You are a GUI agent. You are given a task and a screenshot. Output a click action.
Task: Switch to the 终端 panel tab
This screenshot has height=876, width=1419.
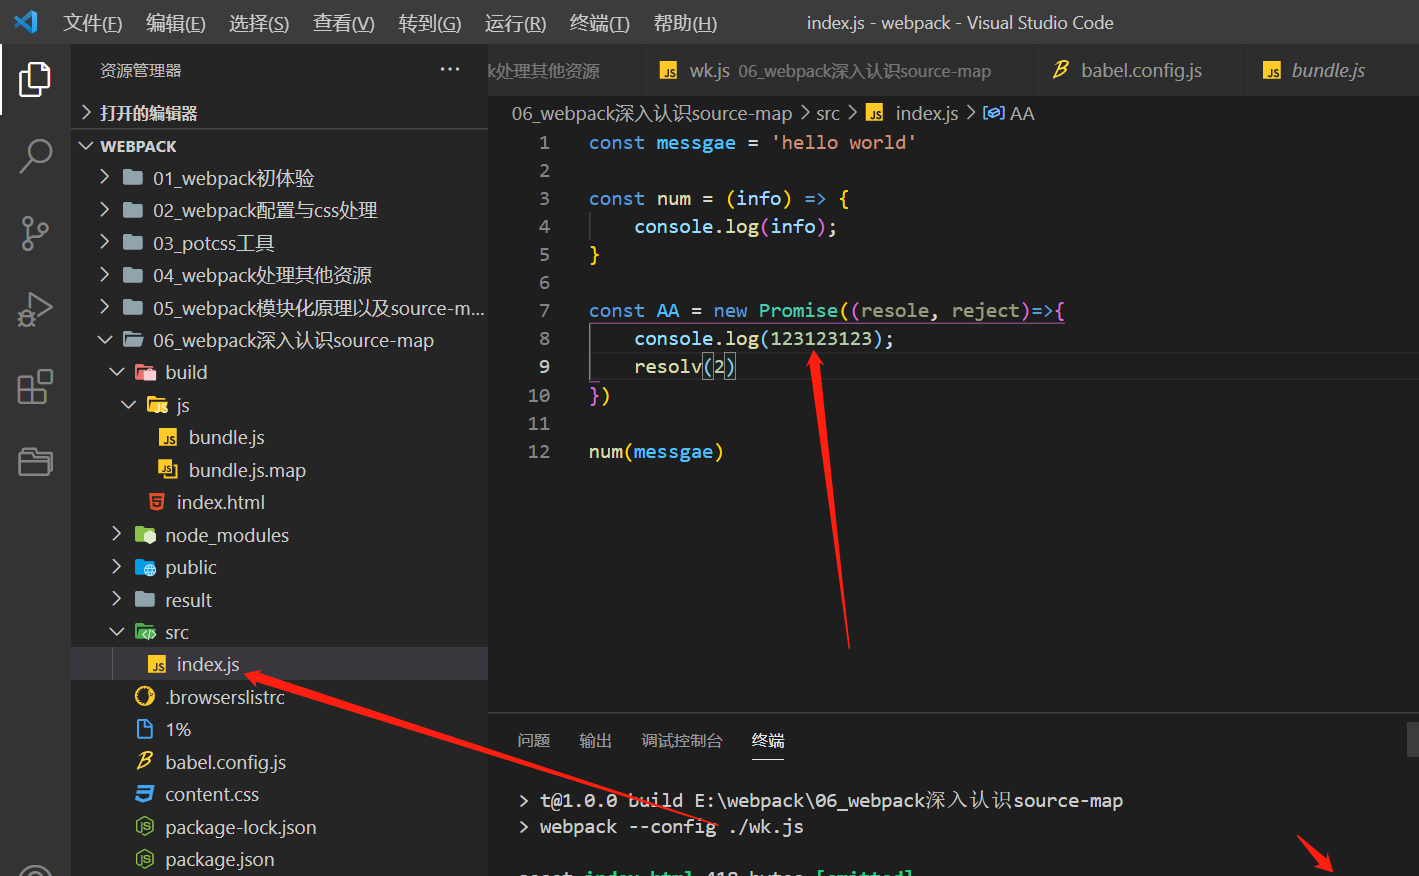coord(768,741)
